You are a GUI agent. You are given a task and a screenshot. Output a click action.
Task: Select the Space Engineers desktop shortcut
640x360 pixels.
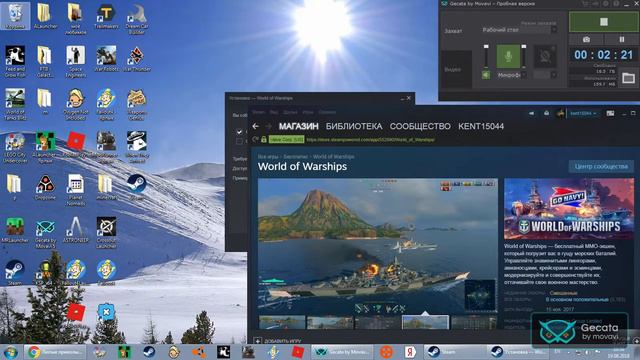tap(76, 61)
